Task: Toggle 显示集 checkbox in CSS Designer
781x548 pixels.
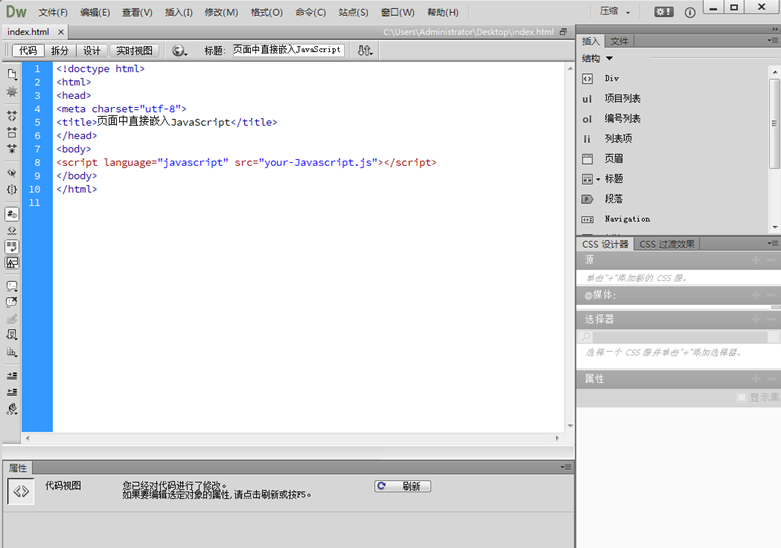Action: 741,397
